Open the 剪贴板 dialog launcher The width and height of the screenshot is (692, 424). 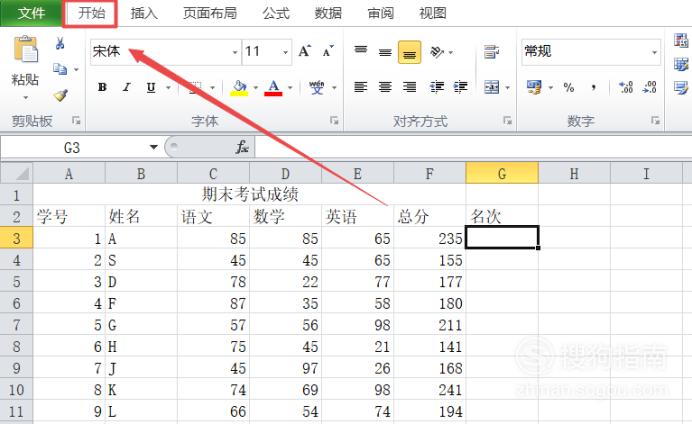76,120
